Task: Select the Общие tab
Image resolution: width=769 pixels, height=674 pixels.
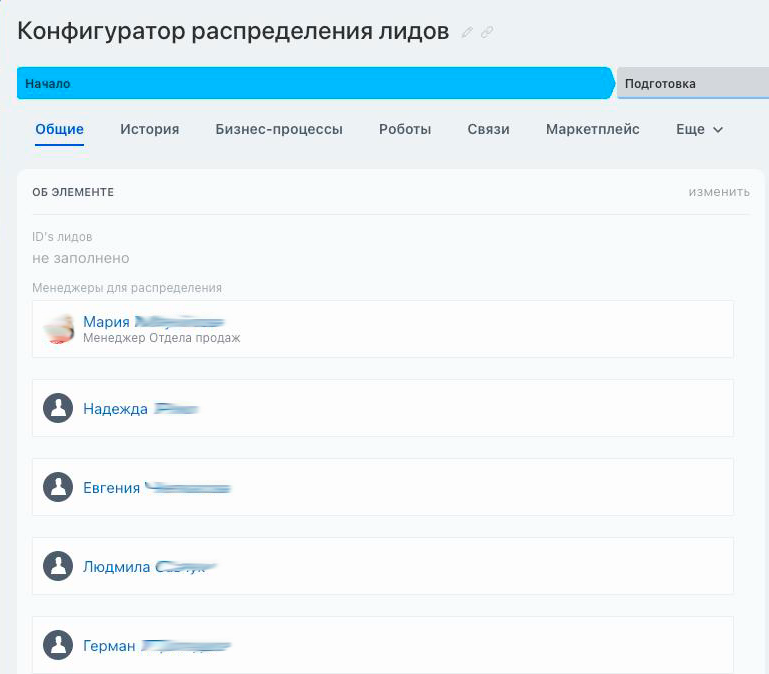Action: (59, 129)
